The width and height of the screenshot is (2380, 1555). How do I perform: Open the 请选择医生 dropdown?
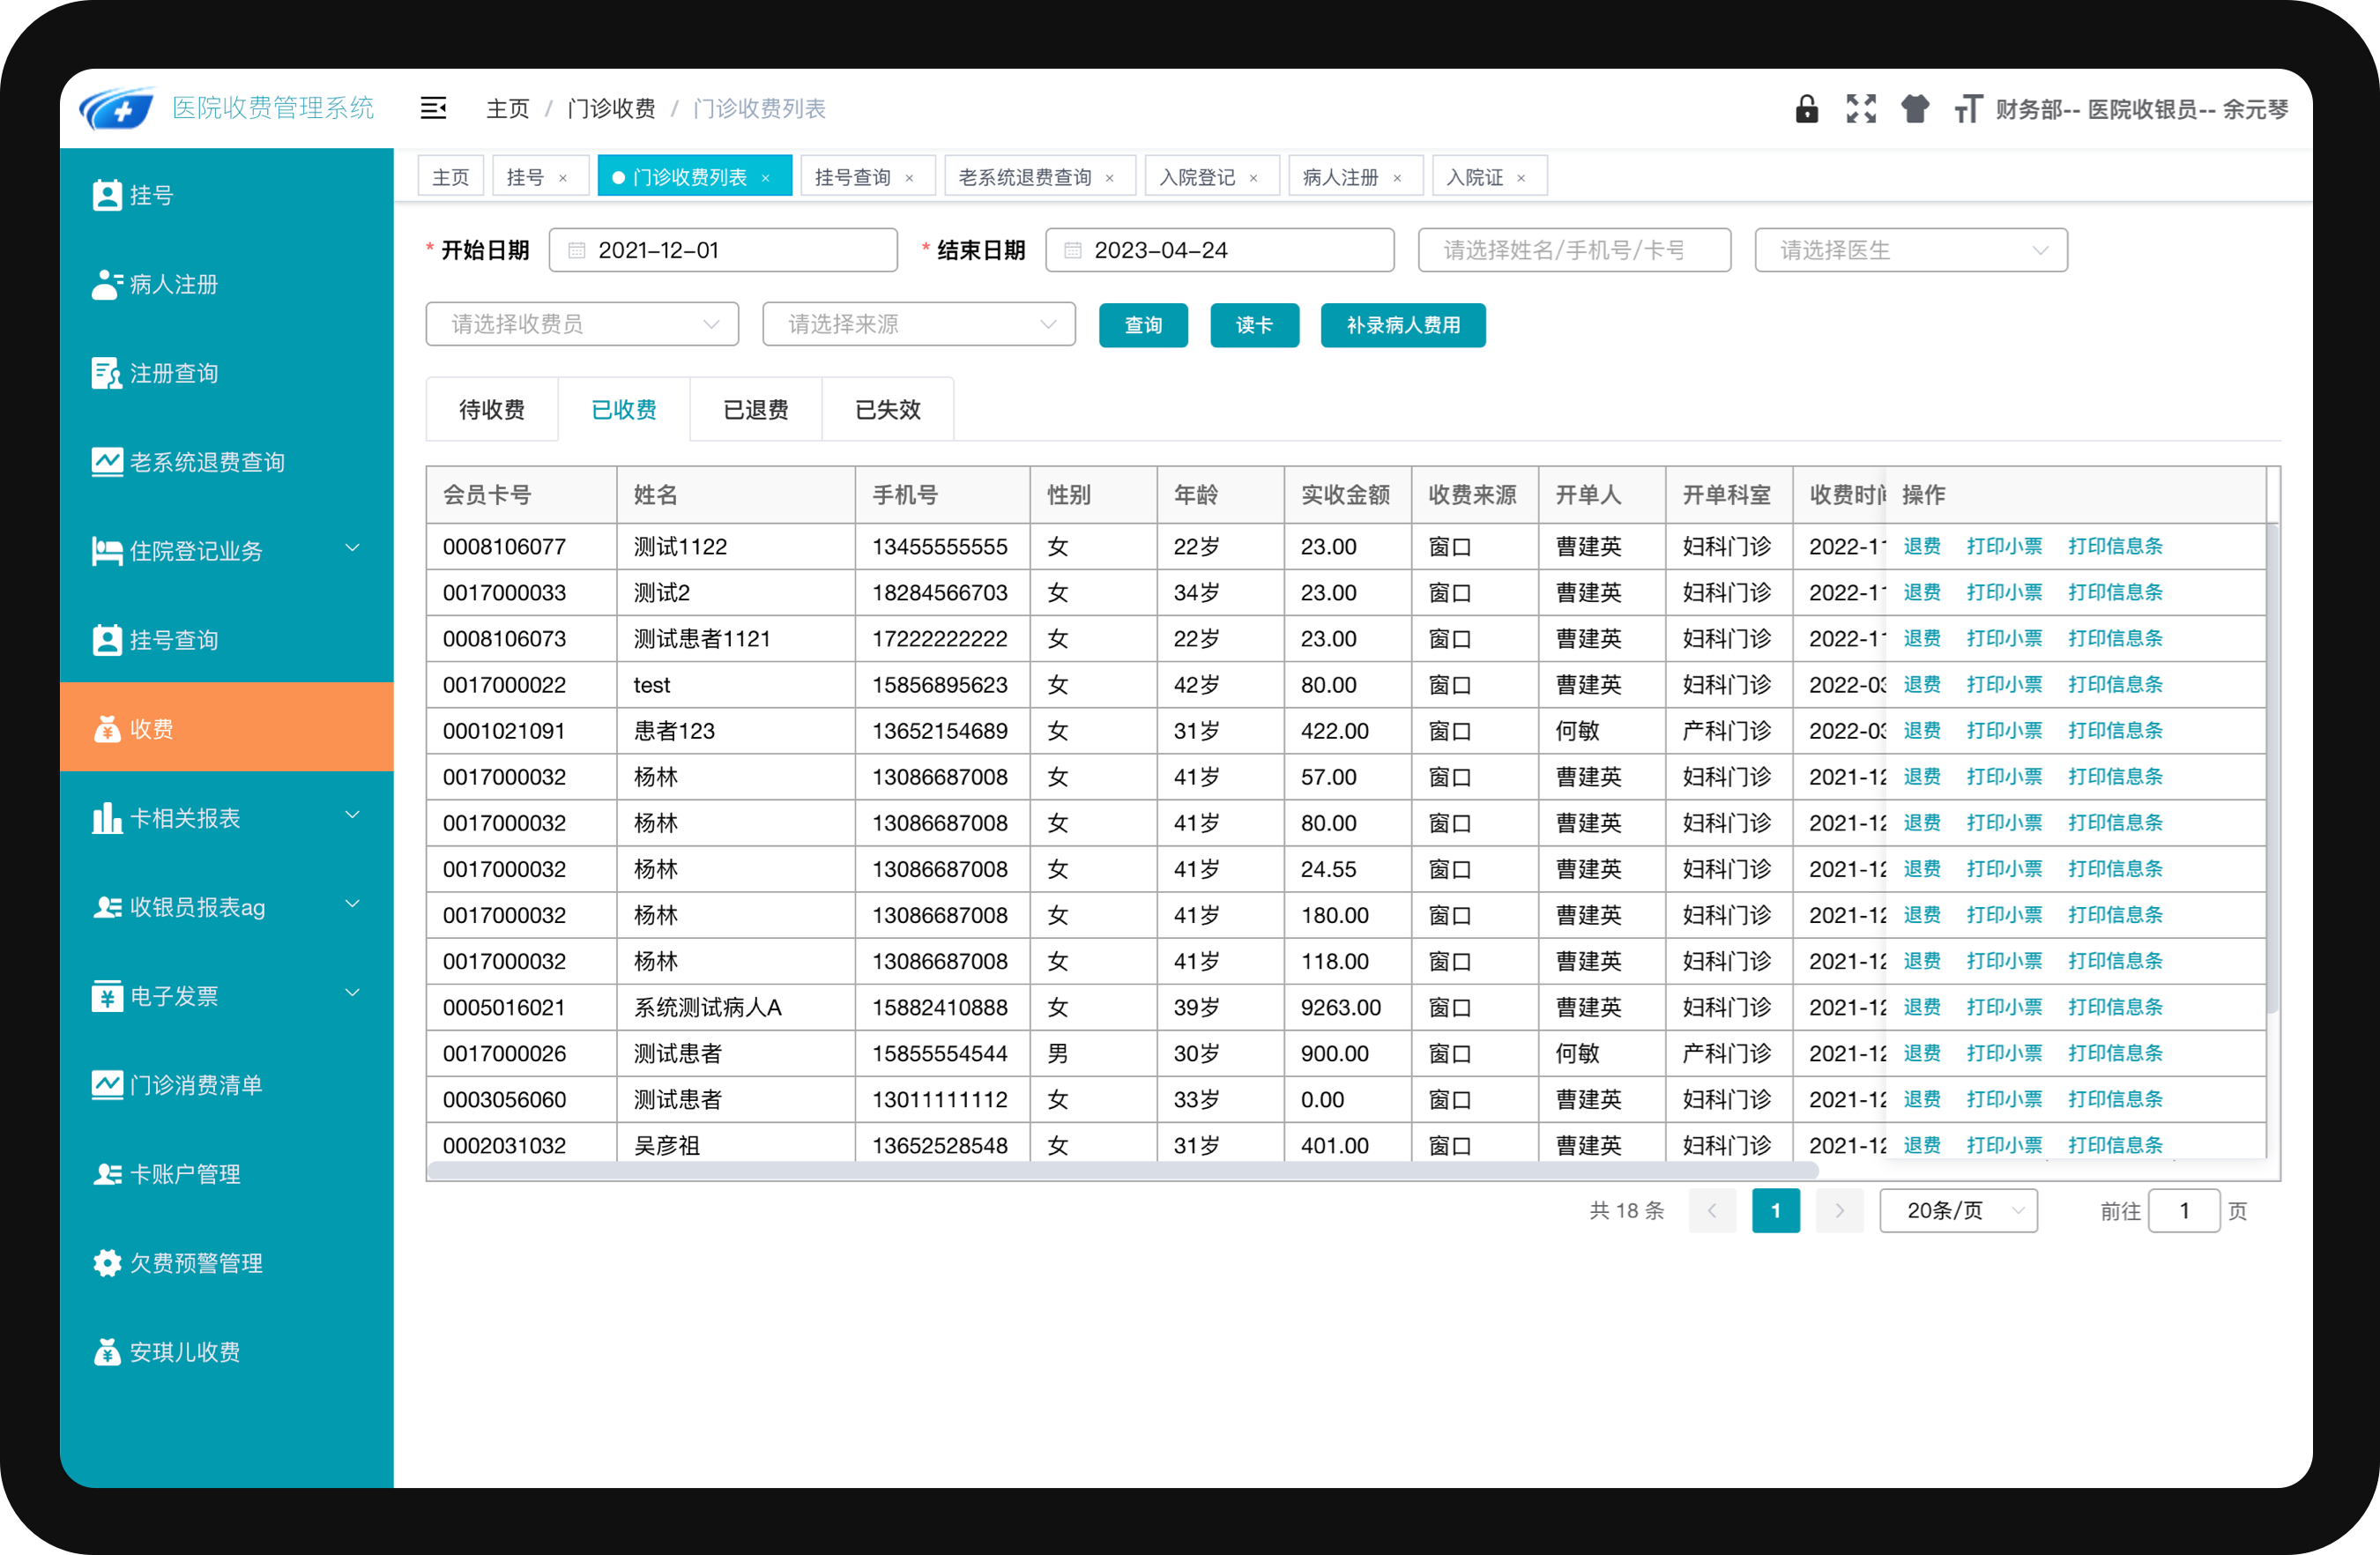tap(1911, 250)
